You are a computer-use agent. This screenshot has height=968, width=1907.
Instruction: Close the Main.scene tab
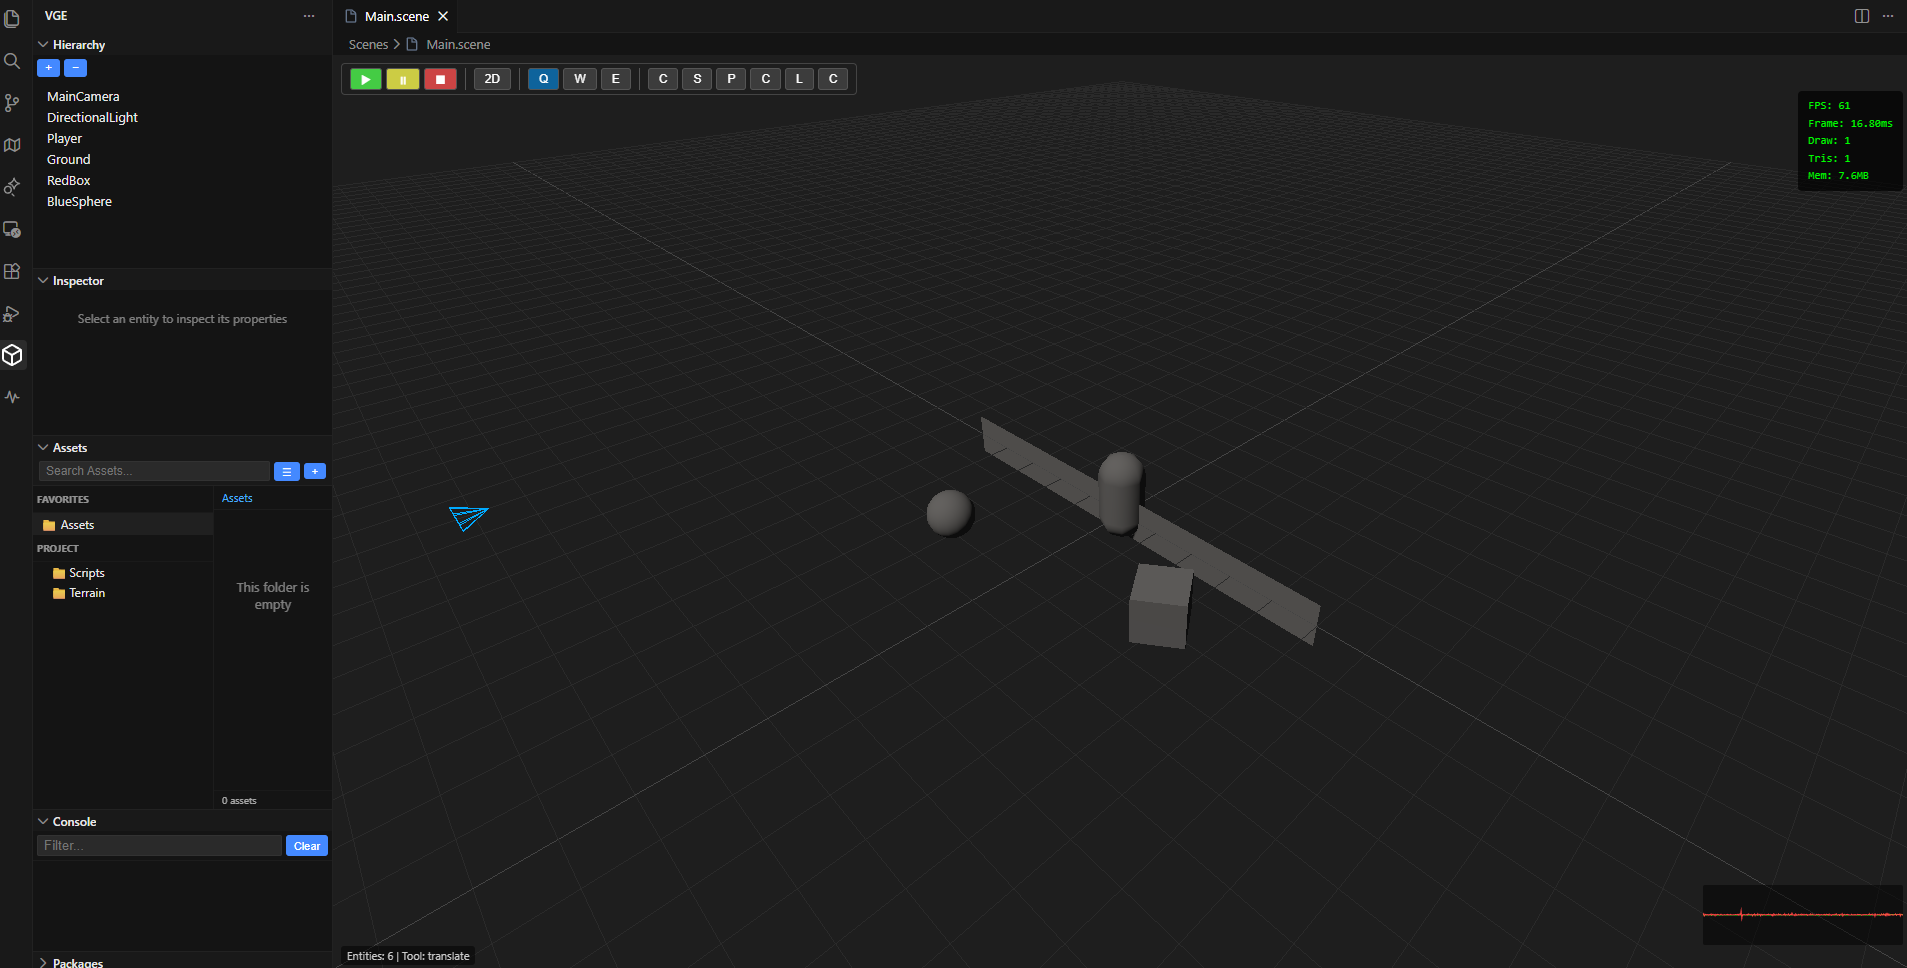tap(443, 16)
